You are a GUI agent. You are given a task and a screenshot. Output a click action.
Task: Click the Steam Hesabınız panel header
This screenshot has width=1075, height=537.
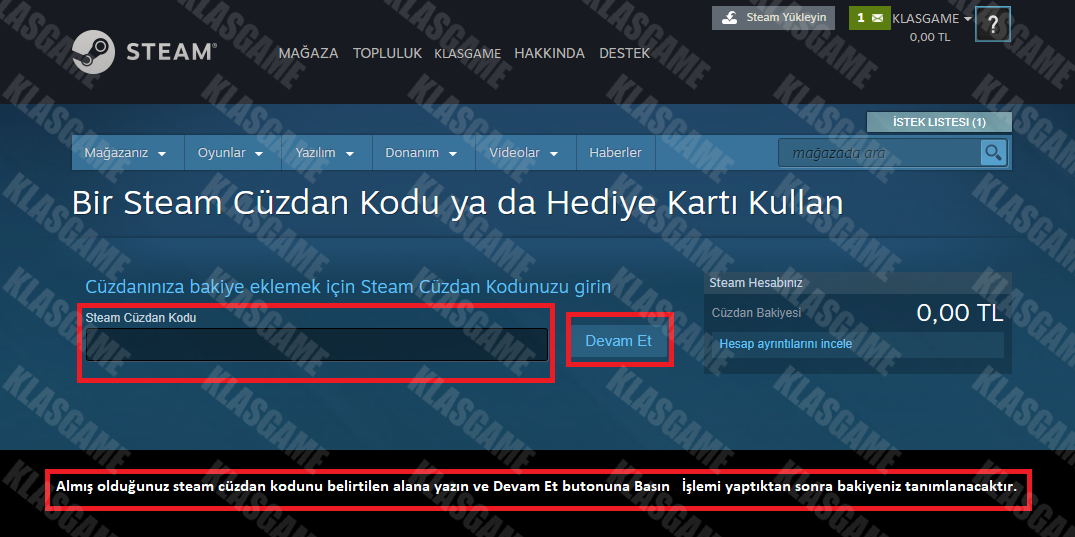pyautogui.click(x=858, y=283)
